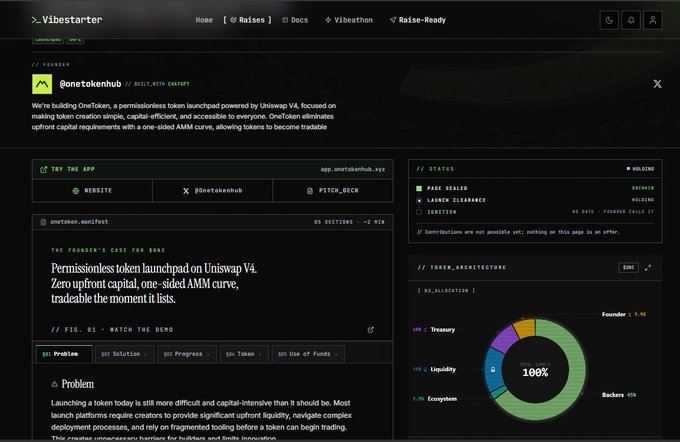Open the Raise-Ready nav item
This screenshot has width=680, height=442.
click(x=418, y=20)
